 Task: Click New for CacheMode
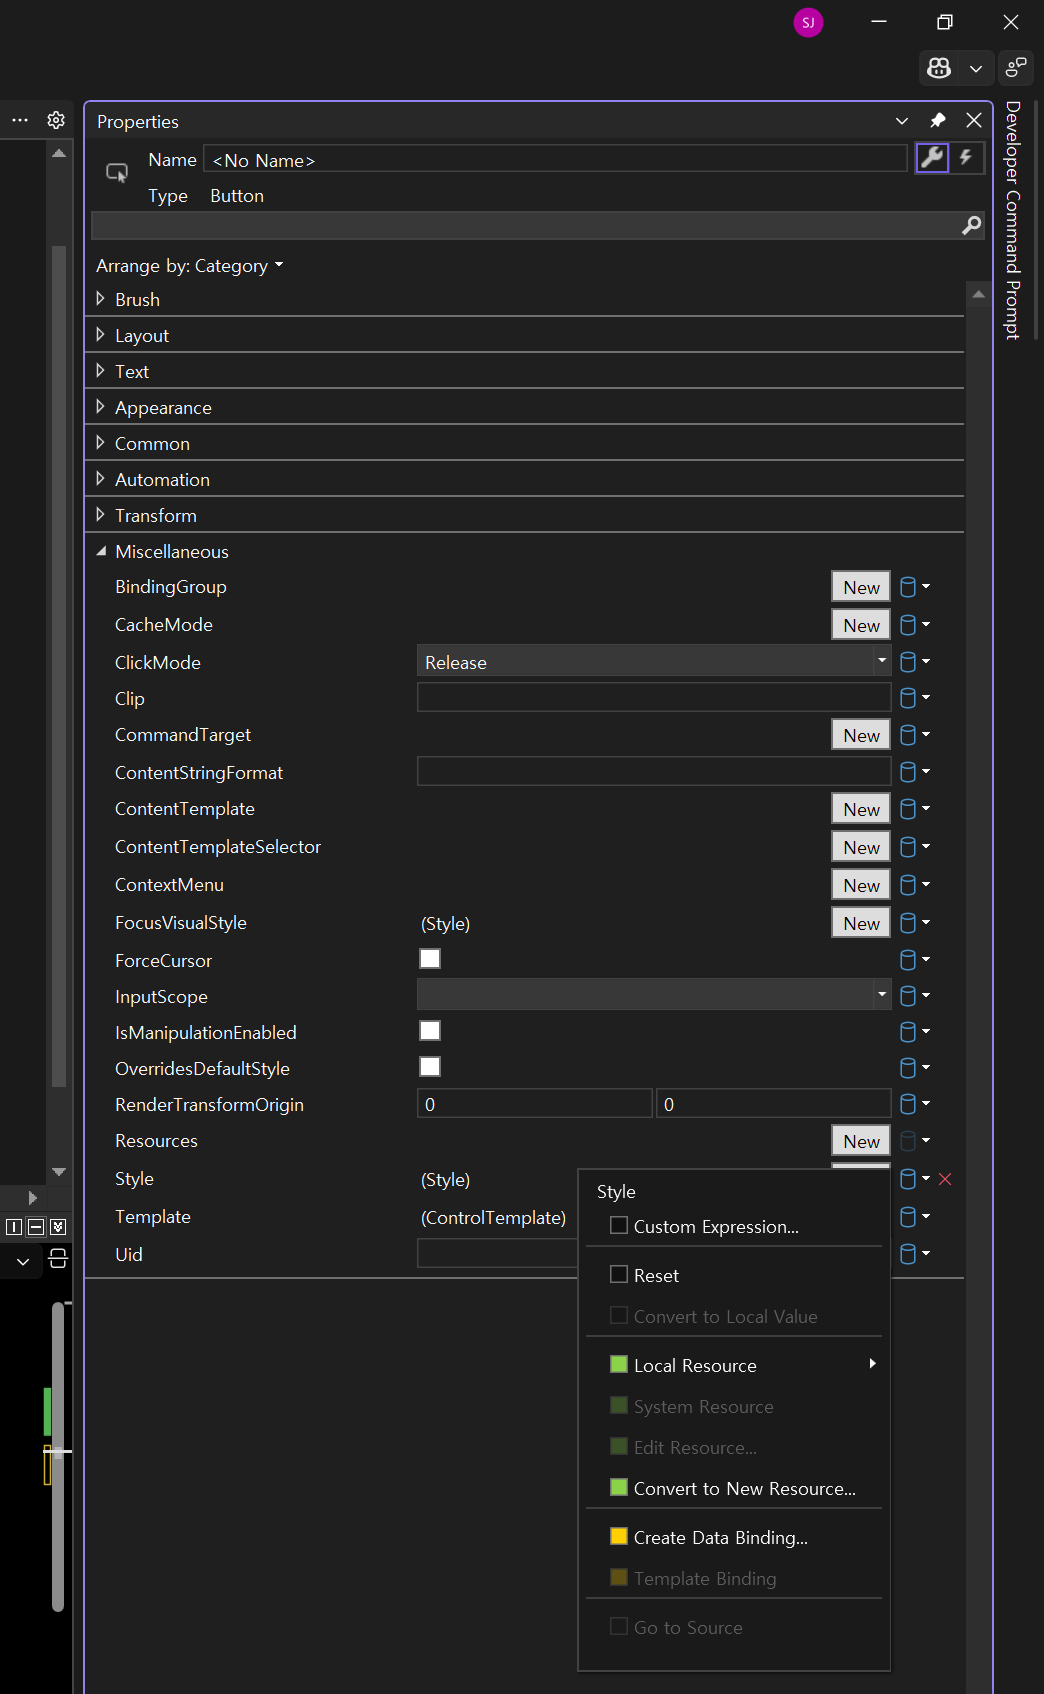861,625
